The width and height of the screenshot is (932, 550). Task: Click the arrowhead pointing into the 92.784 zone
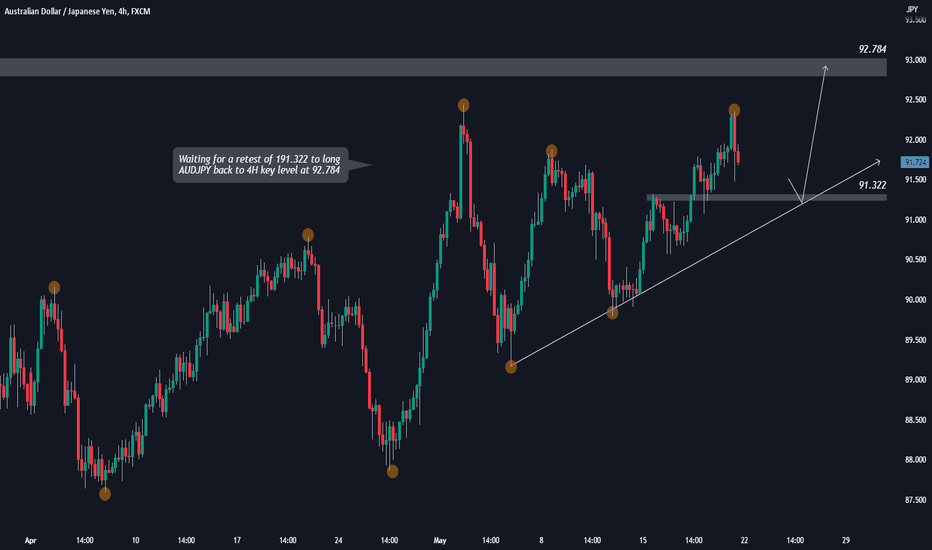point(825,69)
